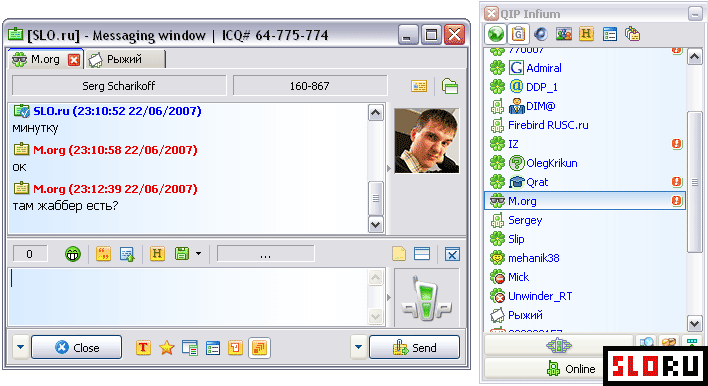
Task: Open the green save icon dropdown arrow
Action: coord(198,254)
